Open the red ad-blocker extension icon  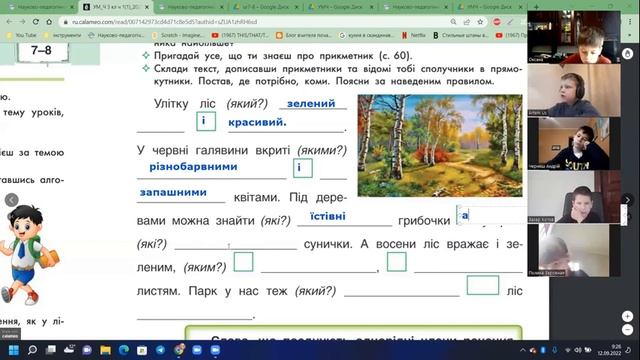pos(497,22)
